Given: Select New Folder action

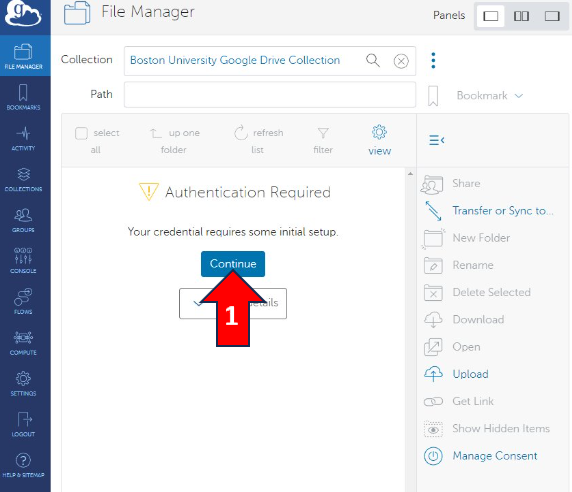Looking at the screenshot, I should coord(467,238).
